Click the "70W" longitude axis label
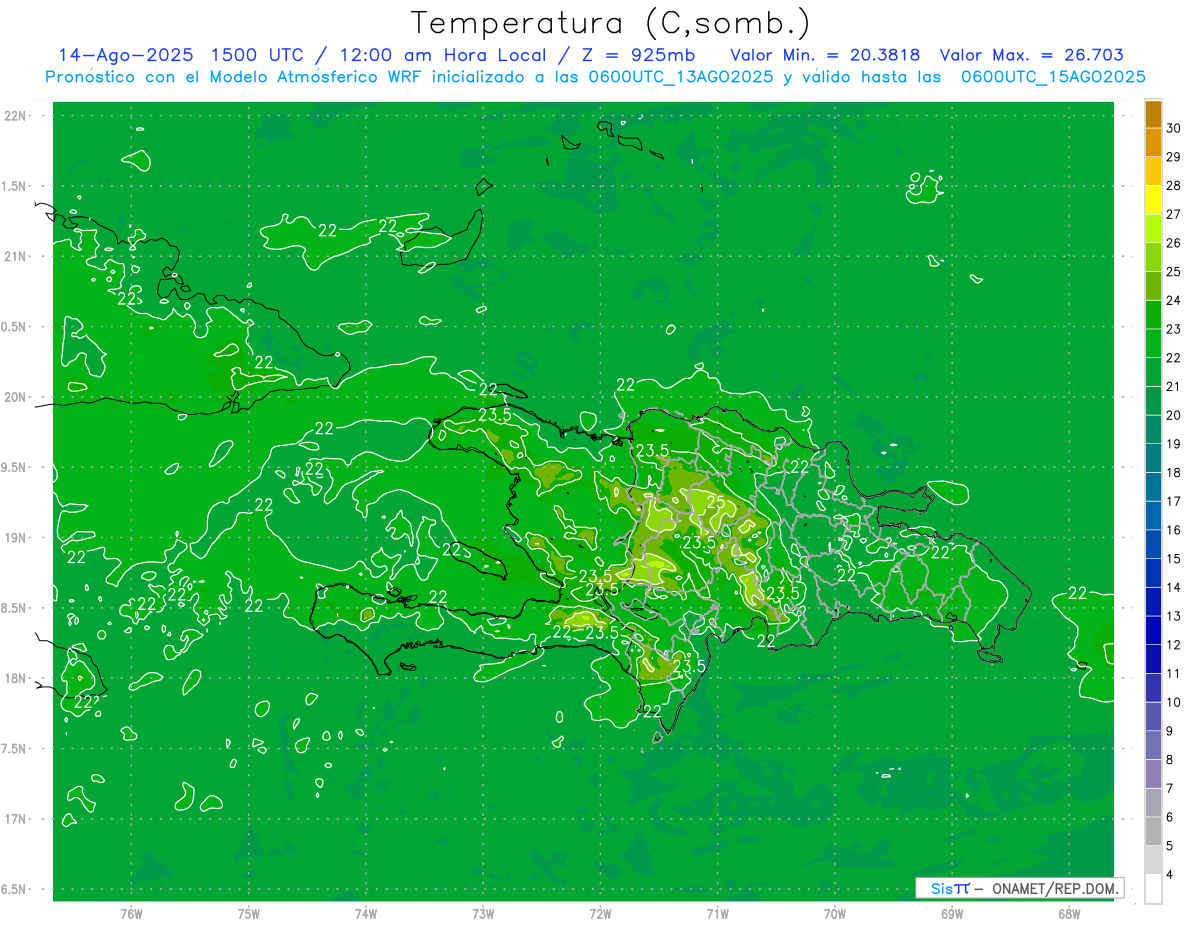The image size is (1200, 927). (835, 913)
